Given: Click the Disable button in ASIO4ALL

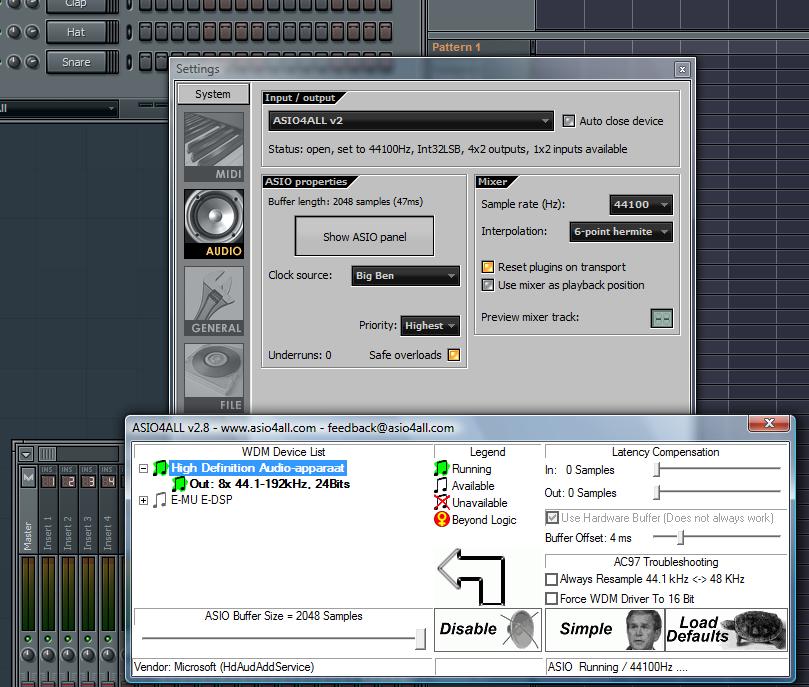Looking at the screenshot, I should tap(488, 629).
